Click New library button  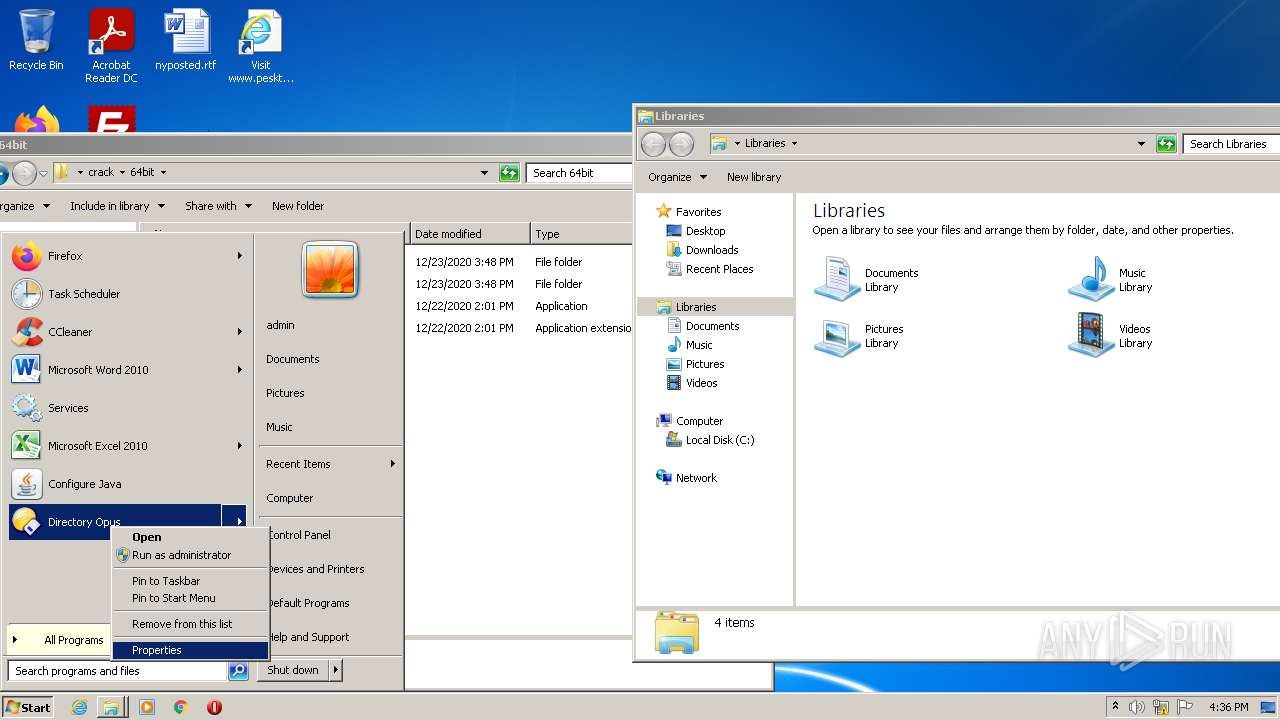click(754, 177)
